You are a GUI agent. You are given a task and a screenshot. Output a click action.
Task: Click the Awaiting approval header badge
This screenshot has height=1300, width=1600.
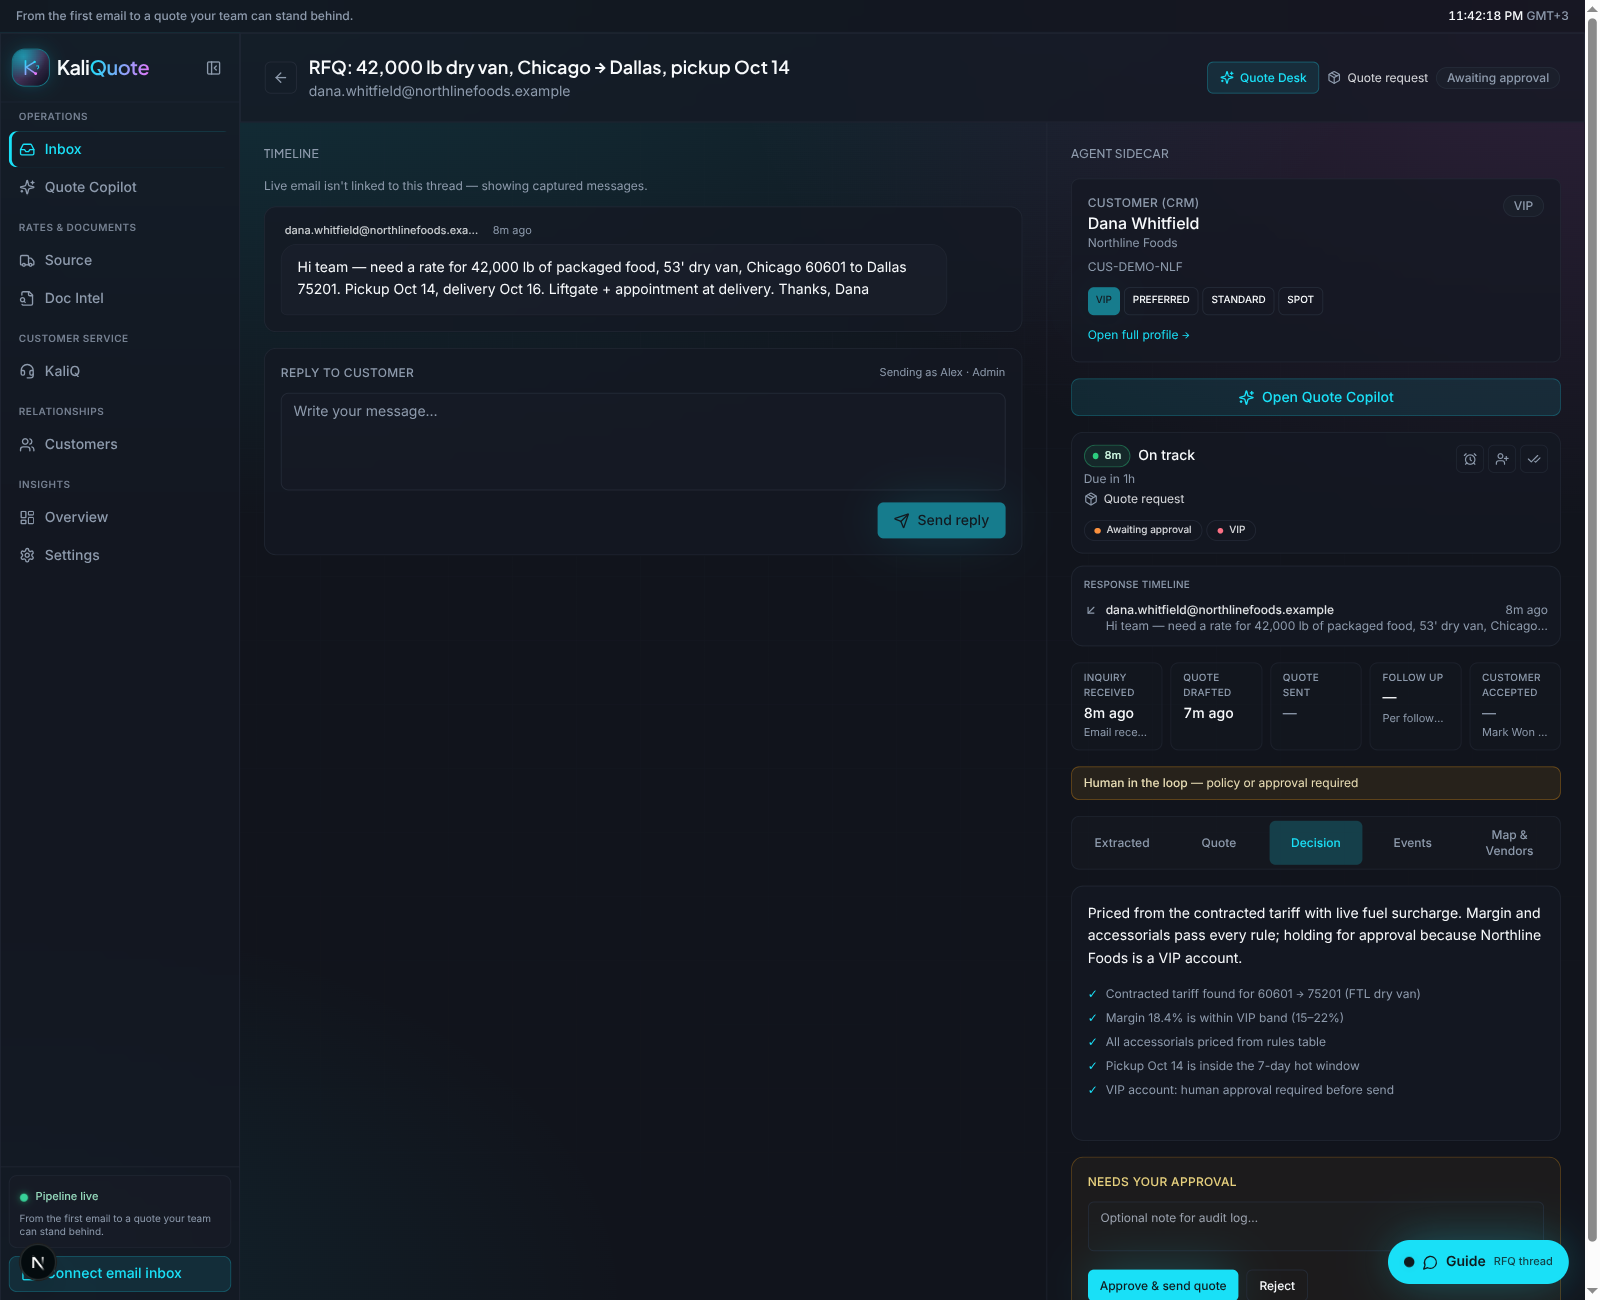tap(1497, 78)
